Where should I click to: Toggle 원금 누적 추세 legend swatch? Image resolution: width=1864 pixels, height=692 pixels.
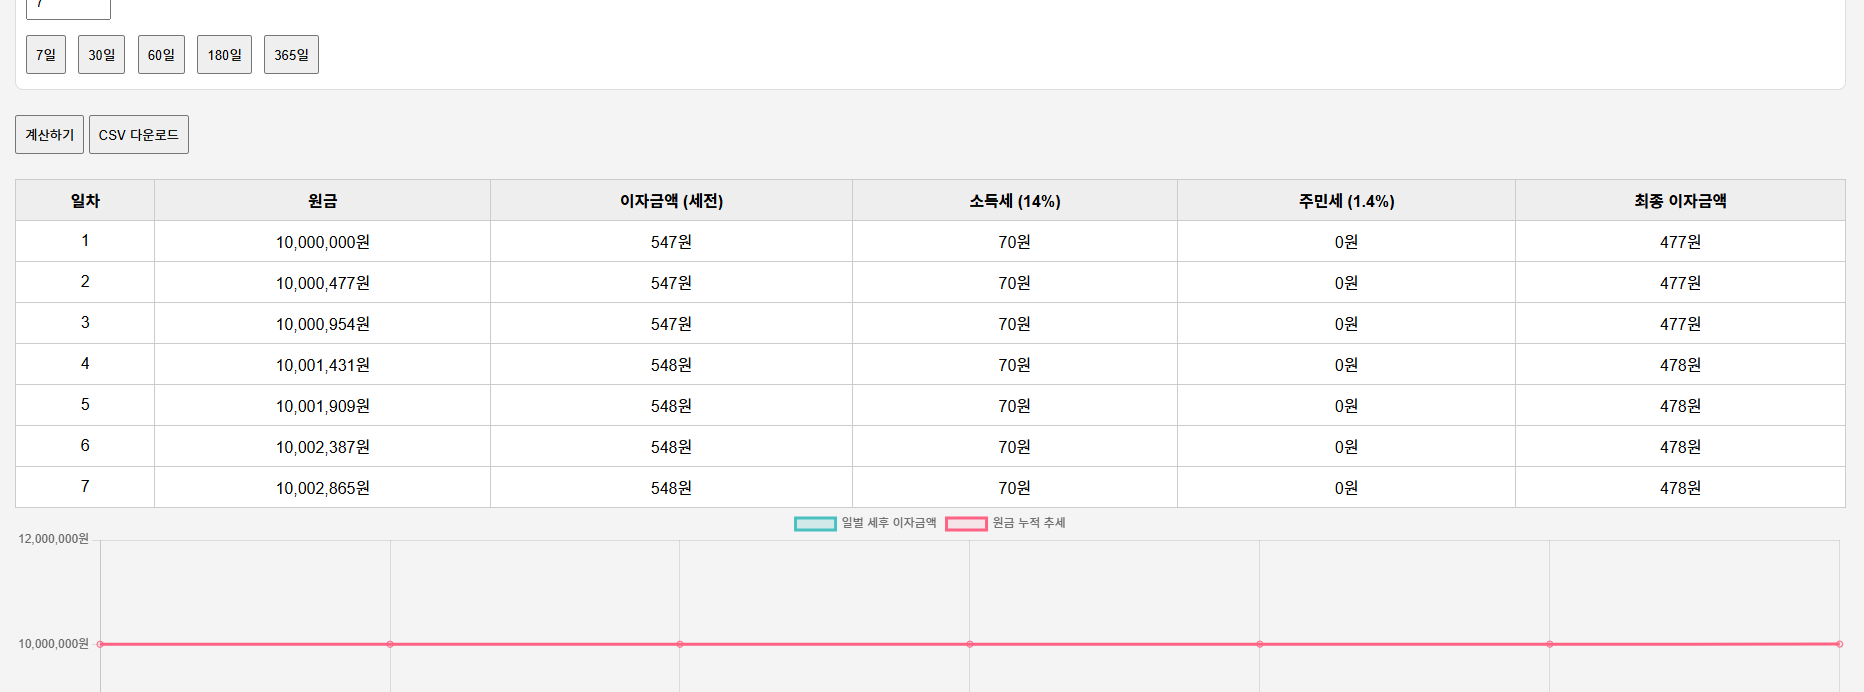tap(966, 524)
